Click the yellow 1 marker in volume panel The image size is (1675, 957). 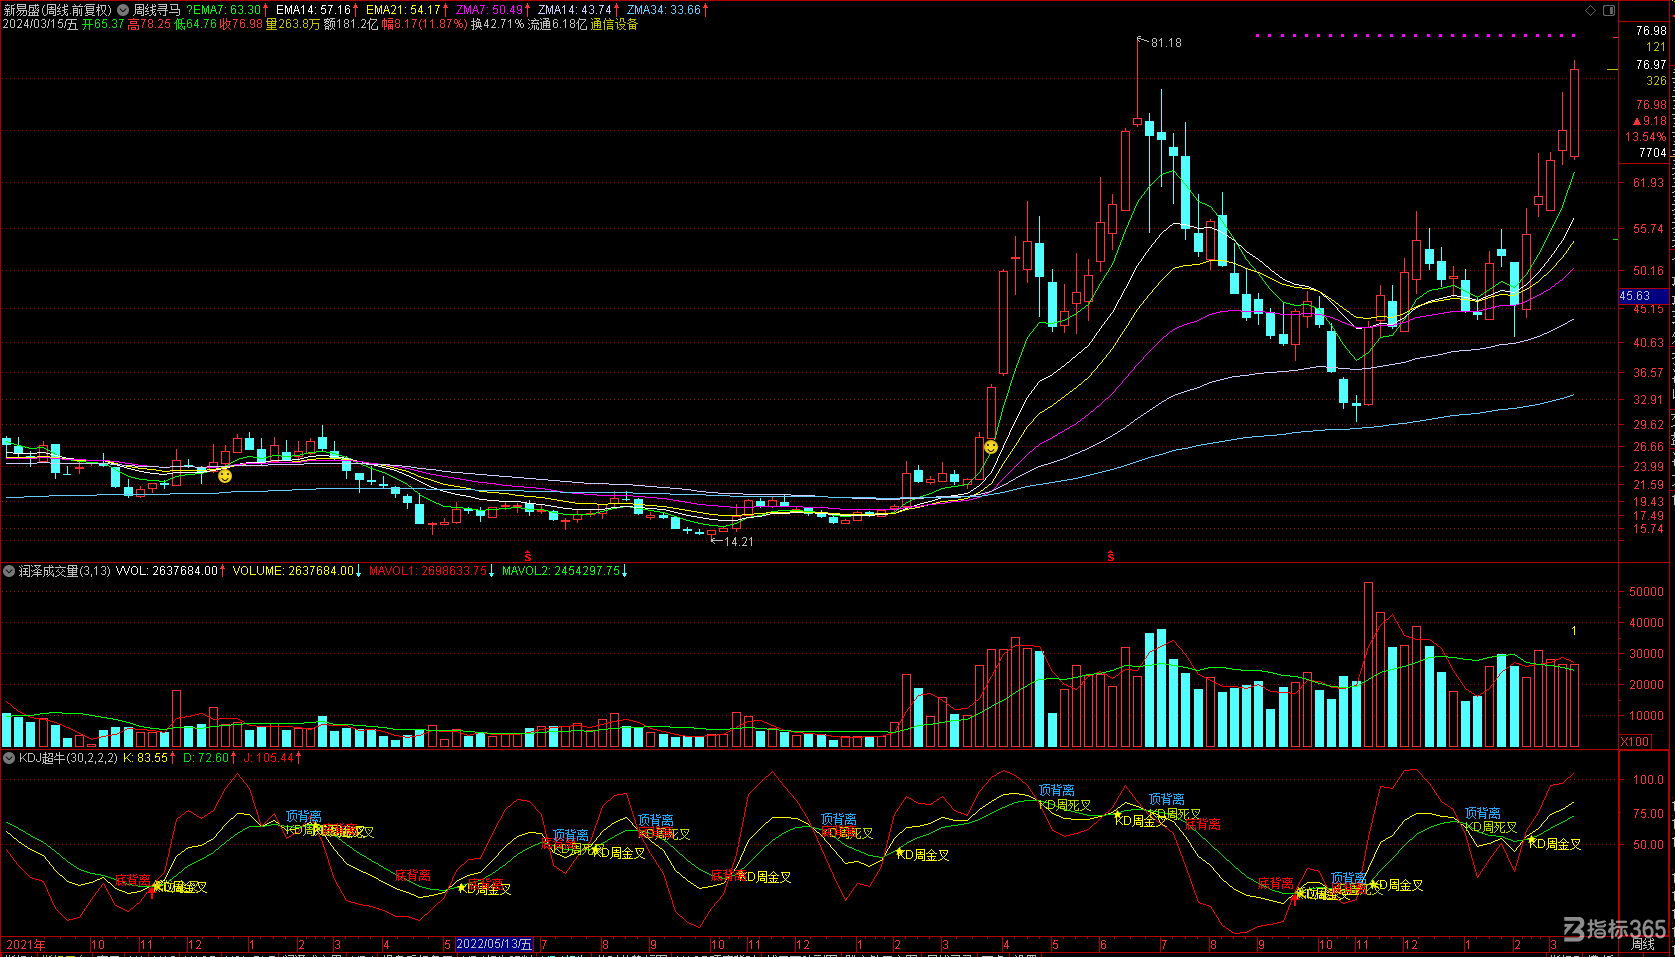coord(1574,631)
